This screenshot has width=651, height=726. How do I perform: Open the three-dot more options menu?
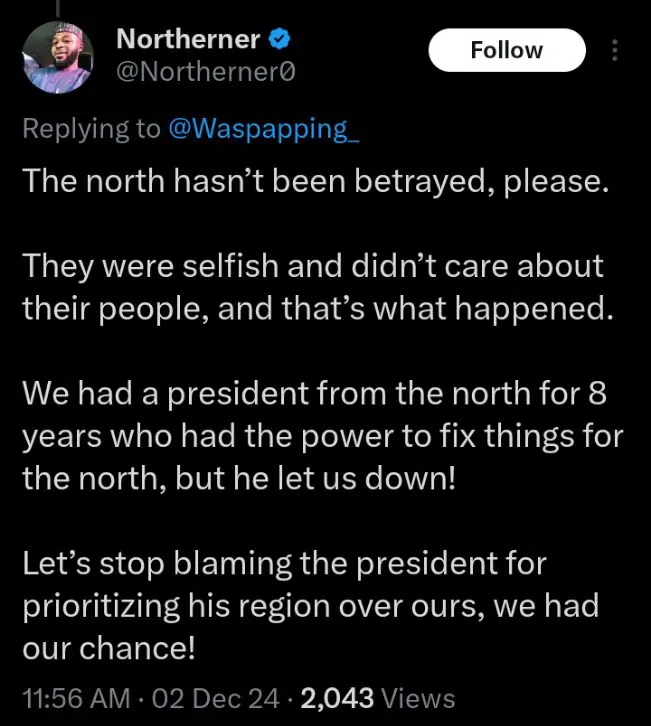click(615, 51)
